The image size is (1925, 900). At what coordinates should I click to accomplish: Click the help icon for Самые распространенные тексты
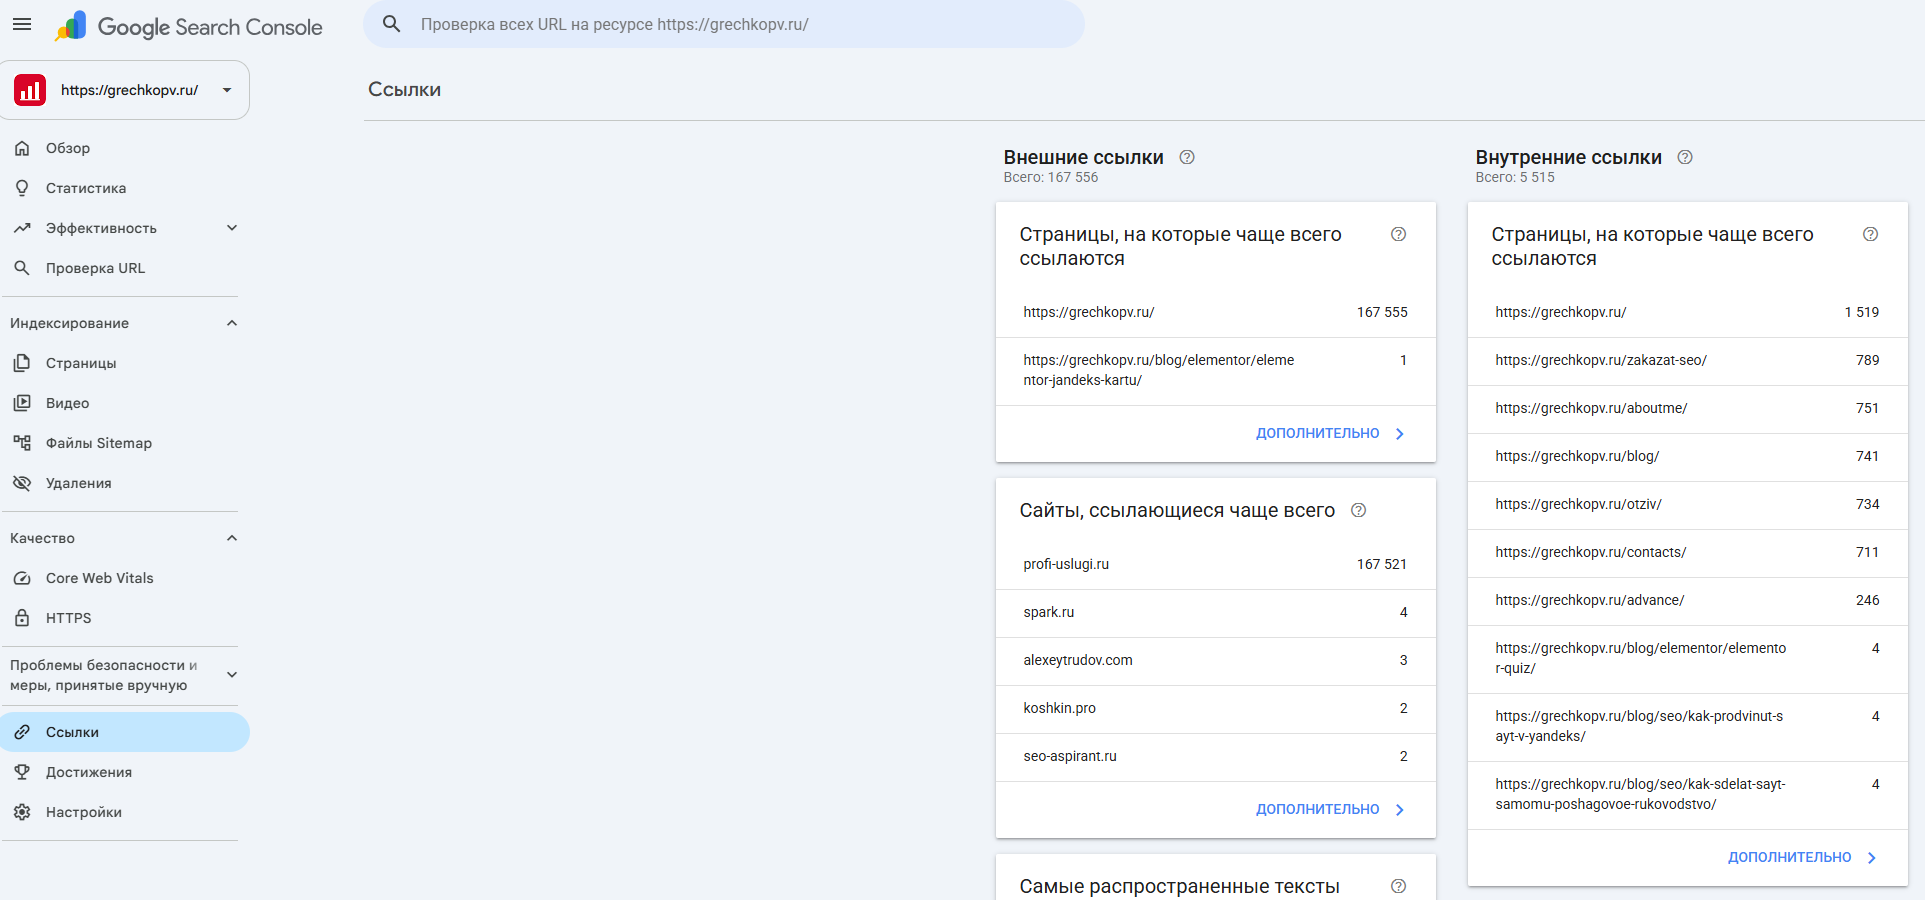tap(1398, 886)
